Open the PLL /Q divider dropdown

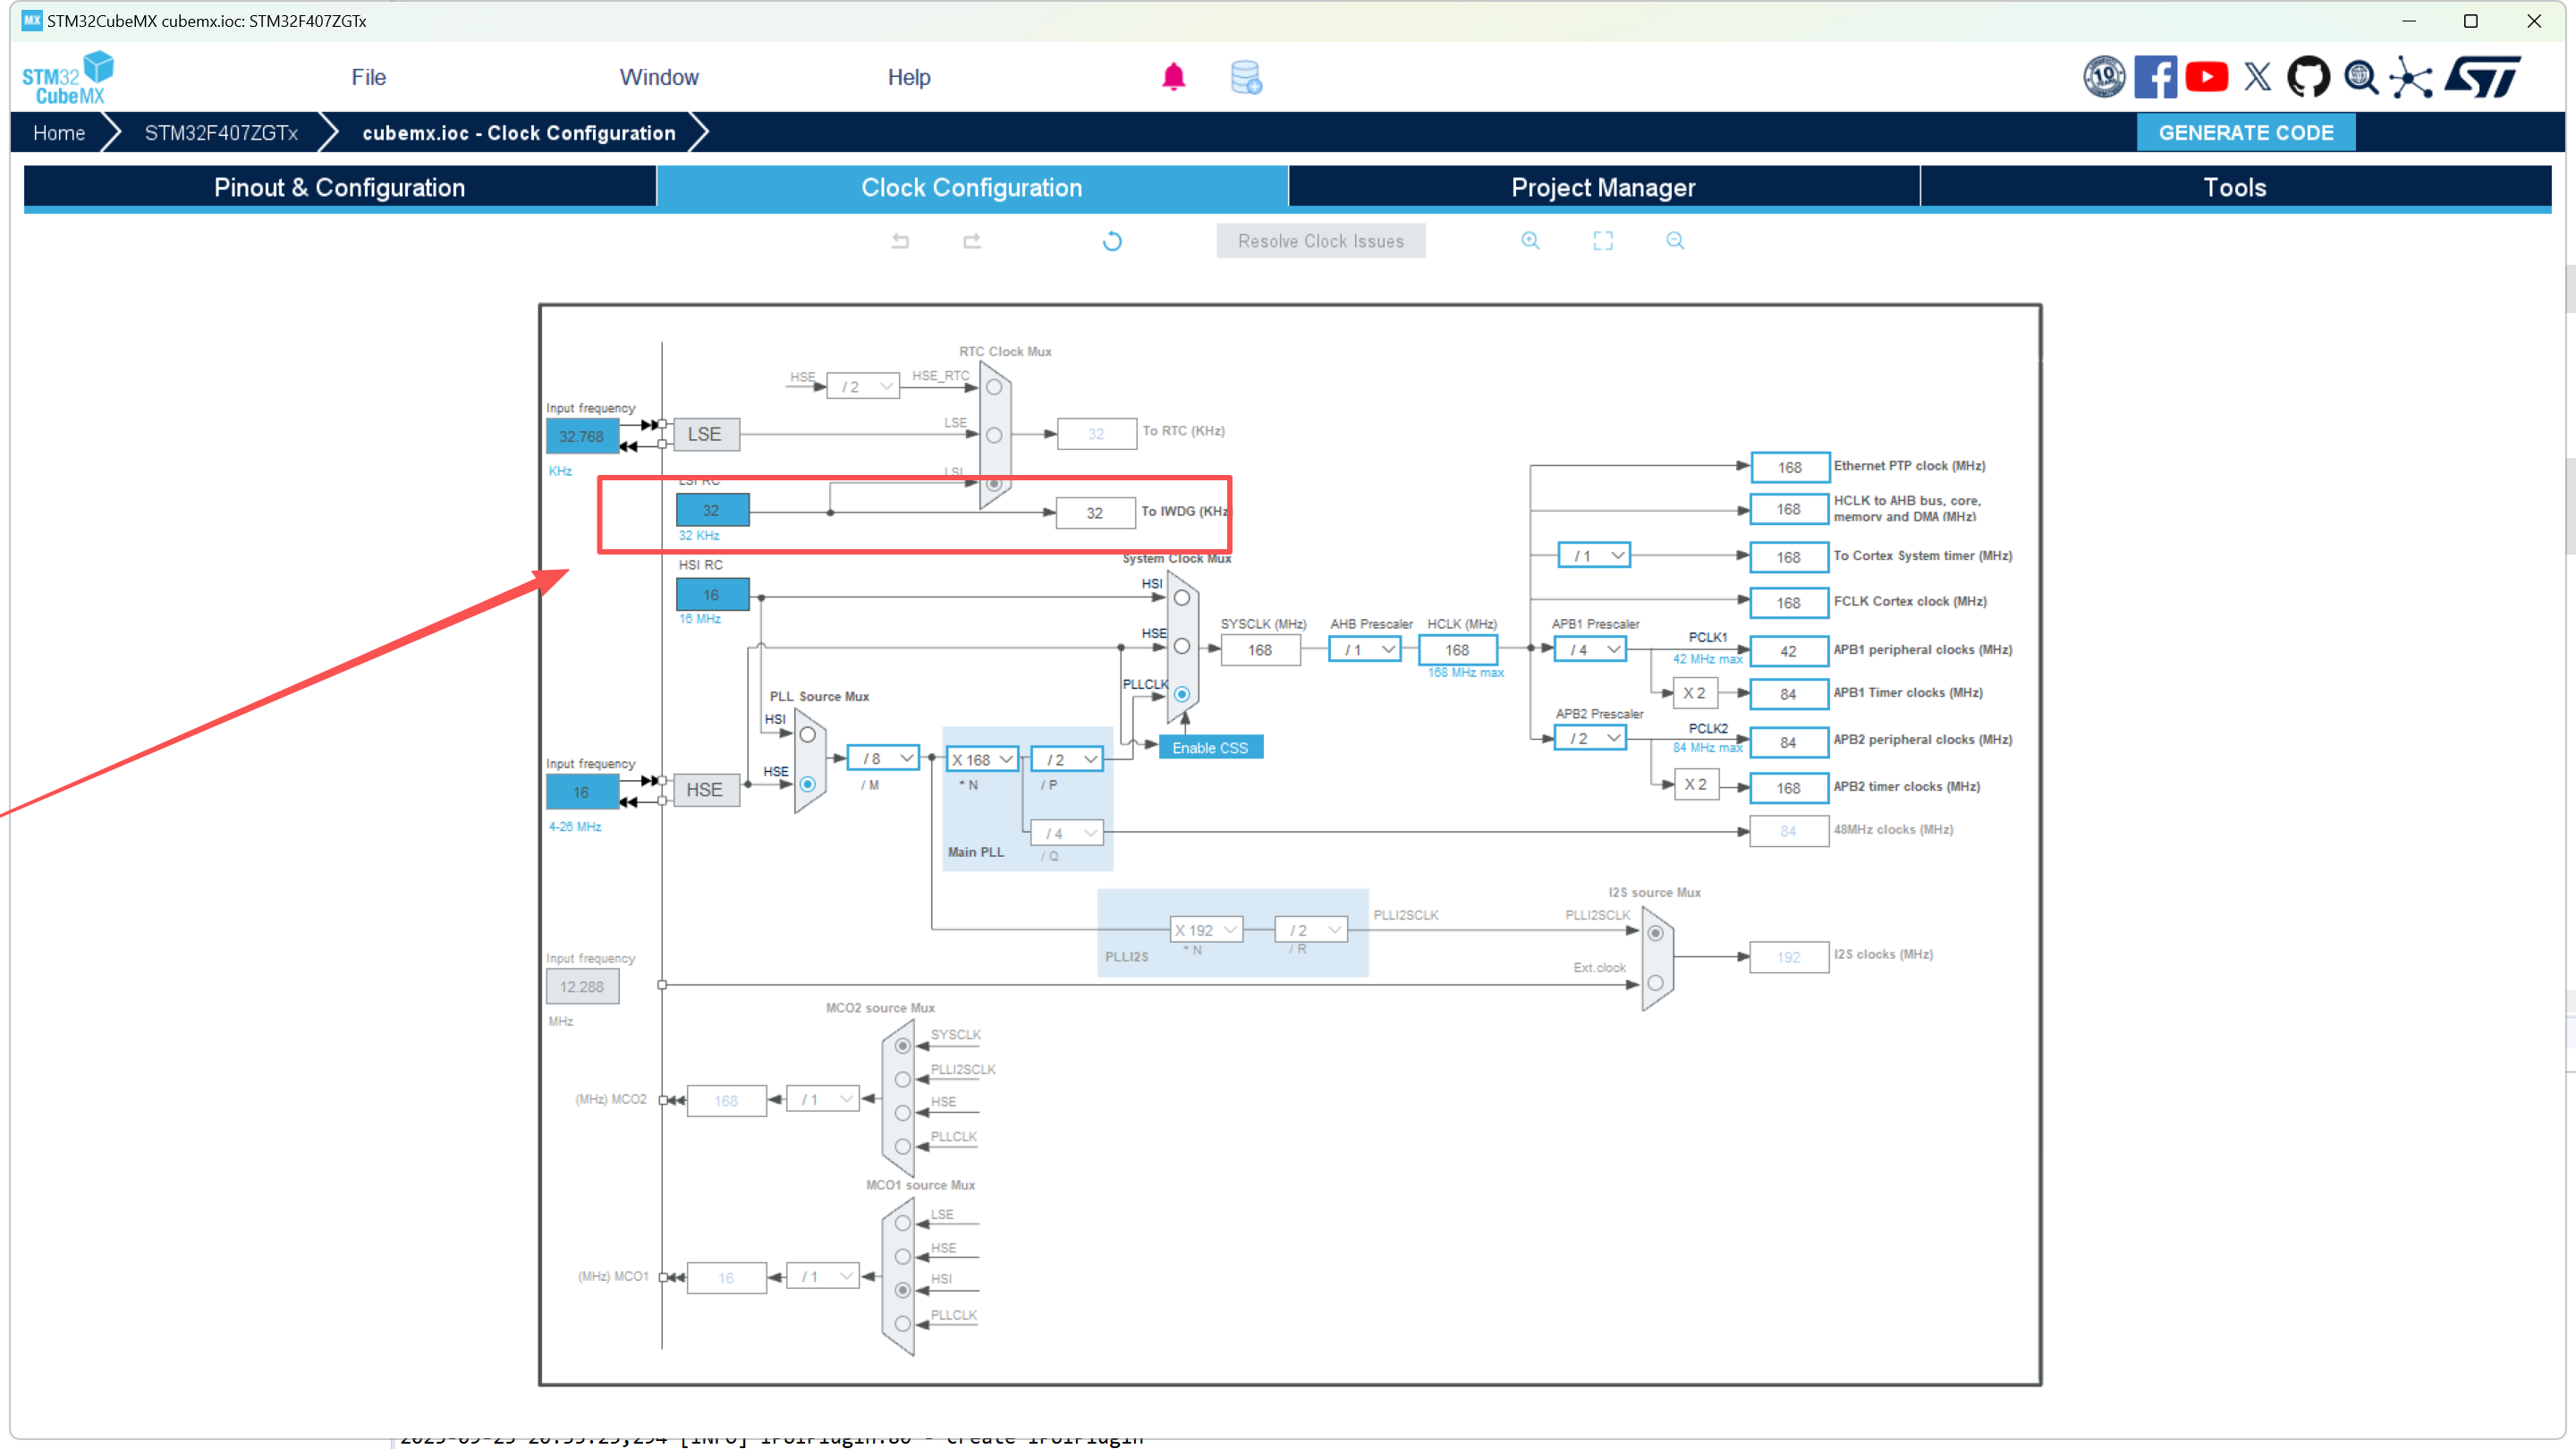[1067, 832]
